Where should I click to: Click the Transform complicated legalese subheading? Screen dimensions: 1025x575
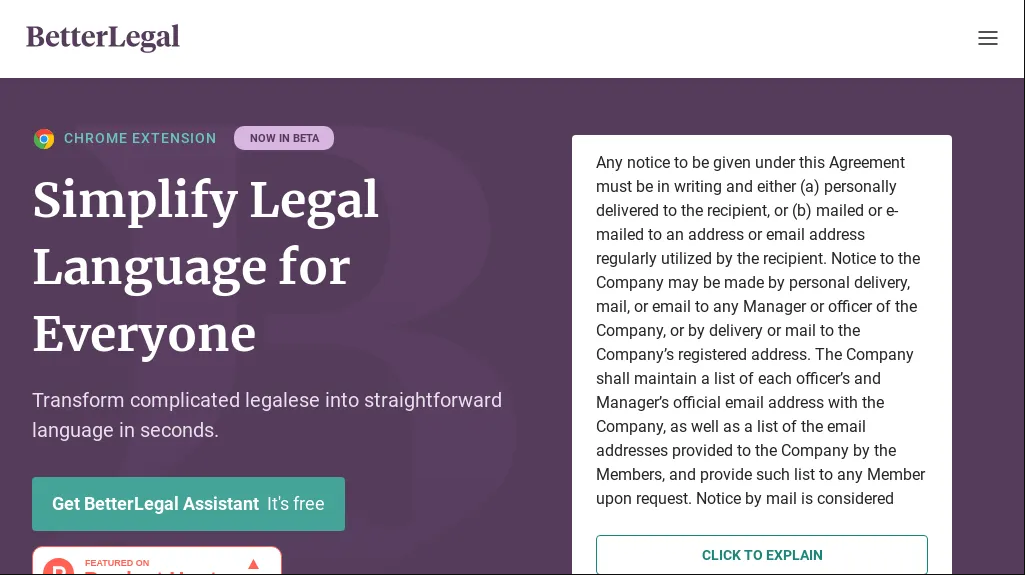pyautogui.click(x=267, y=401)
